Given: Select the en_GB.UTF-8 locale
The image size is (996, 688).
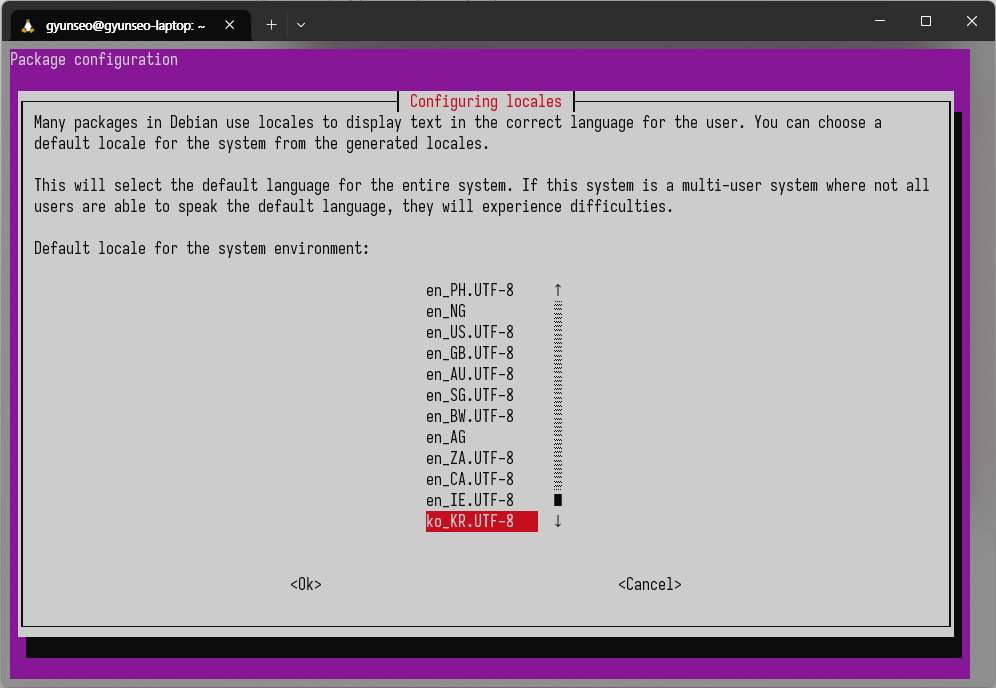Looking at the screenshot, I should coord(469,353).
